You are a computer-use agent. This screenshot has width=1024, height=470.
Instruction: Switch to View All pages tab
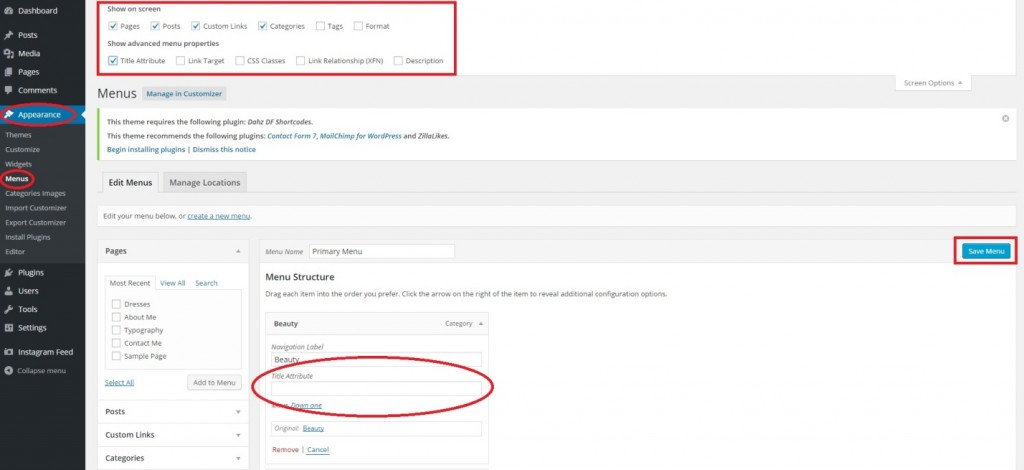coord(172,283)
